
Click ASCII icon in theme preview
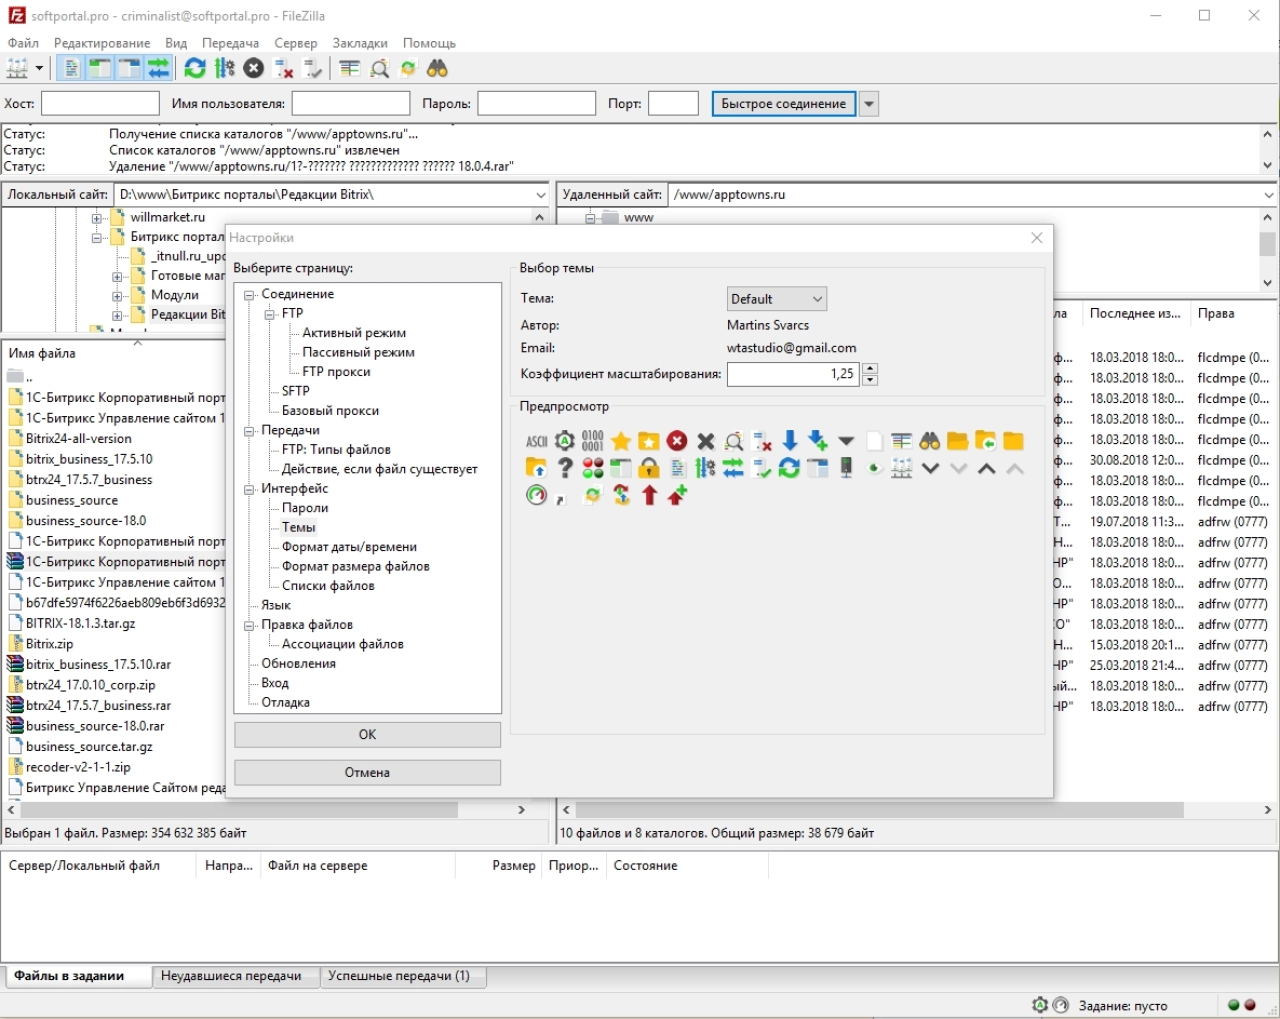pyautogui.click(x=536, y=441)
